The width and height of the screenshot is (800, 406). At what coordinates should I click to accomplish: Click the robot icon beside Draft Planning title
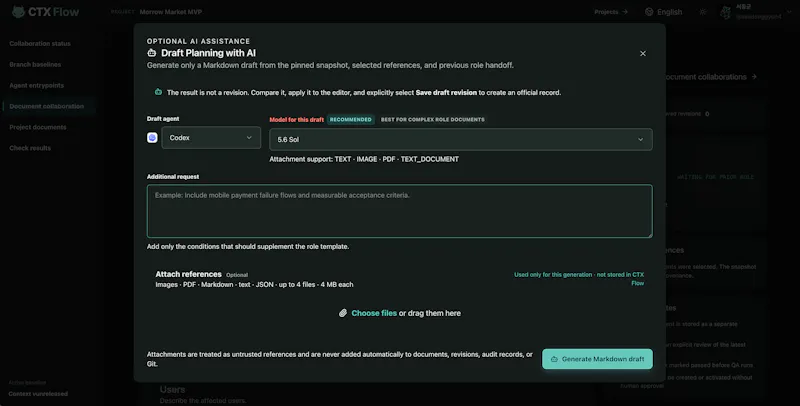pyautogui.click(x=152, y=53)
